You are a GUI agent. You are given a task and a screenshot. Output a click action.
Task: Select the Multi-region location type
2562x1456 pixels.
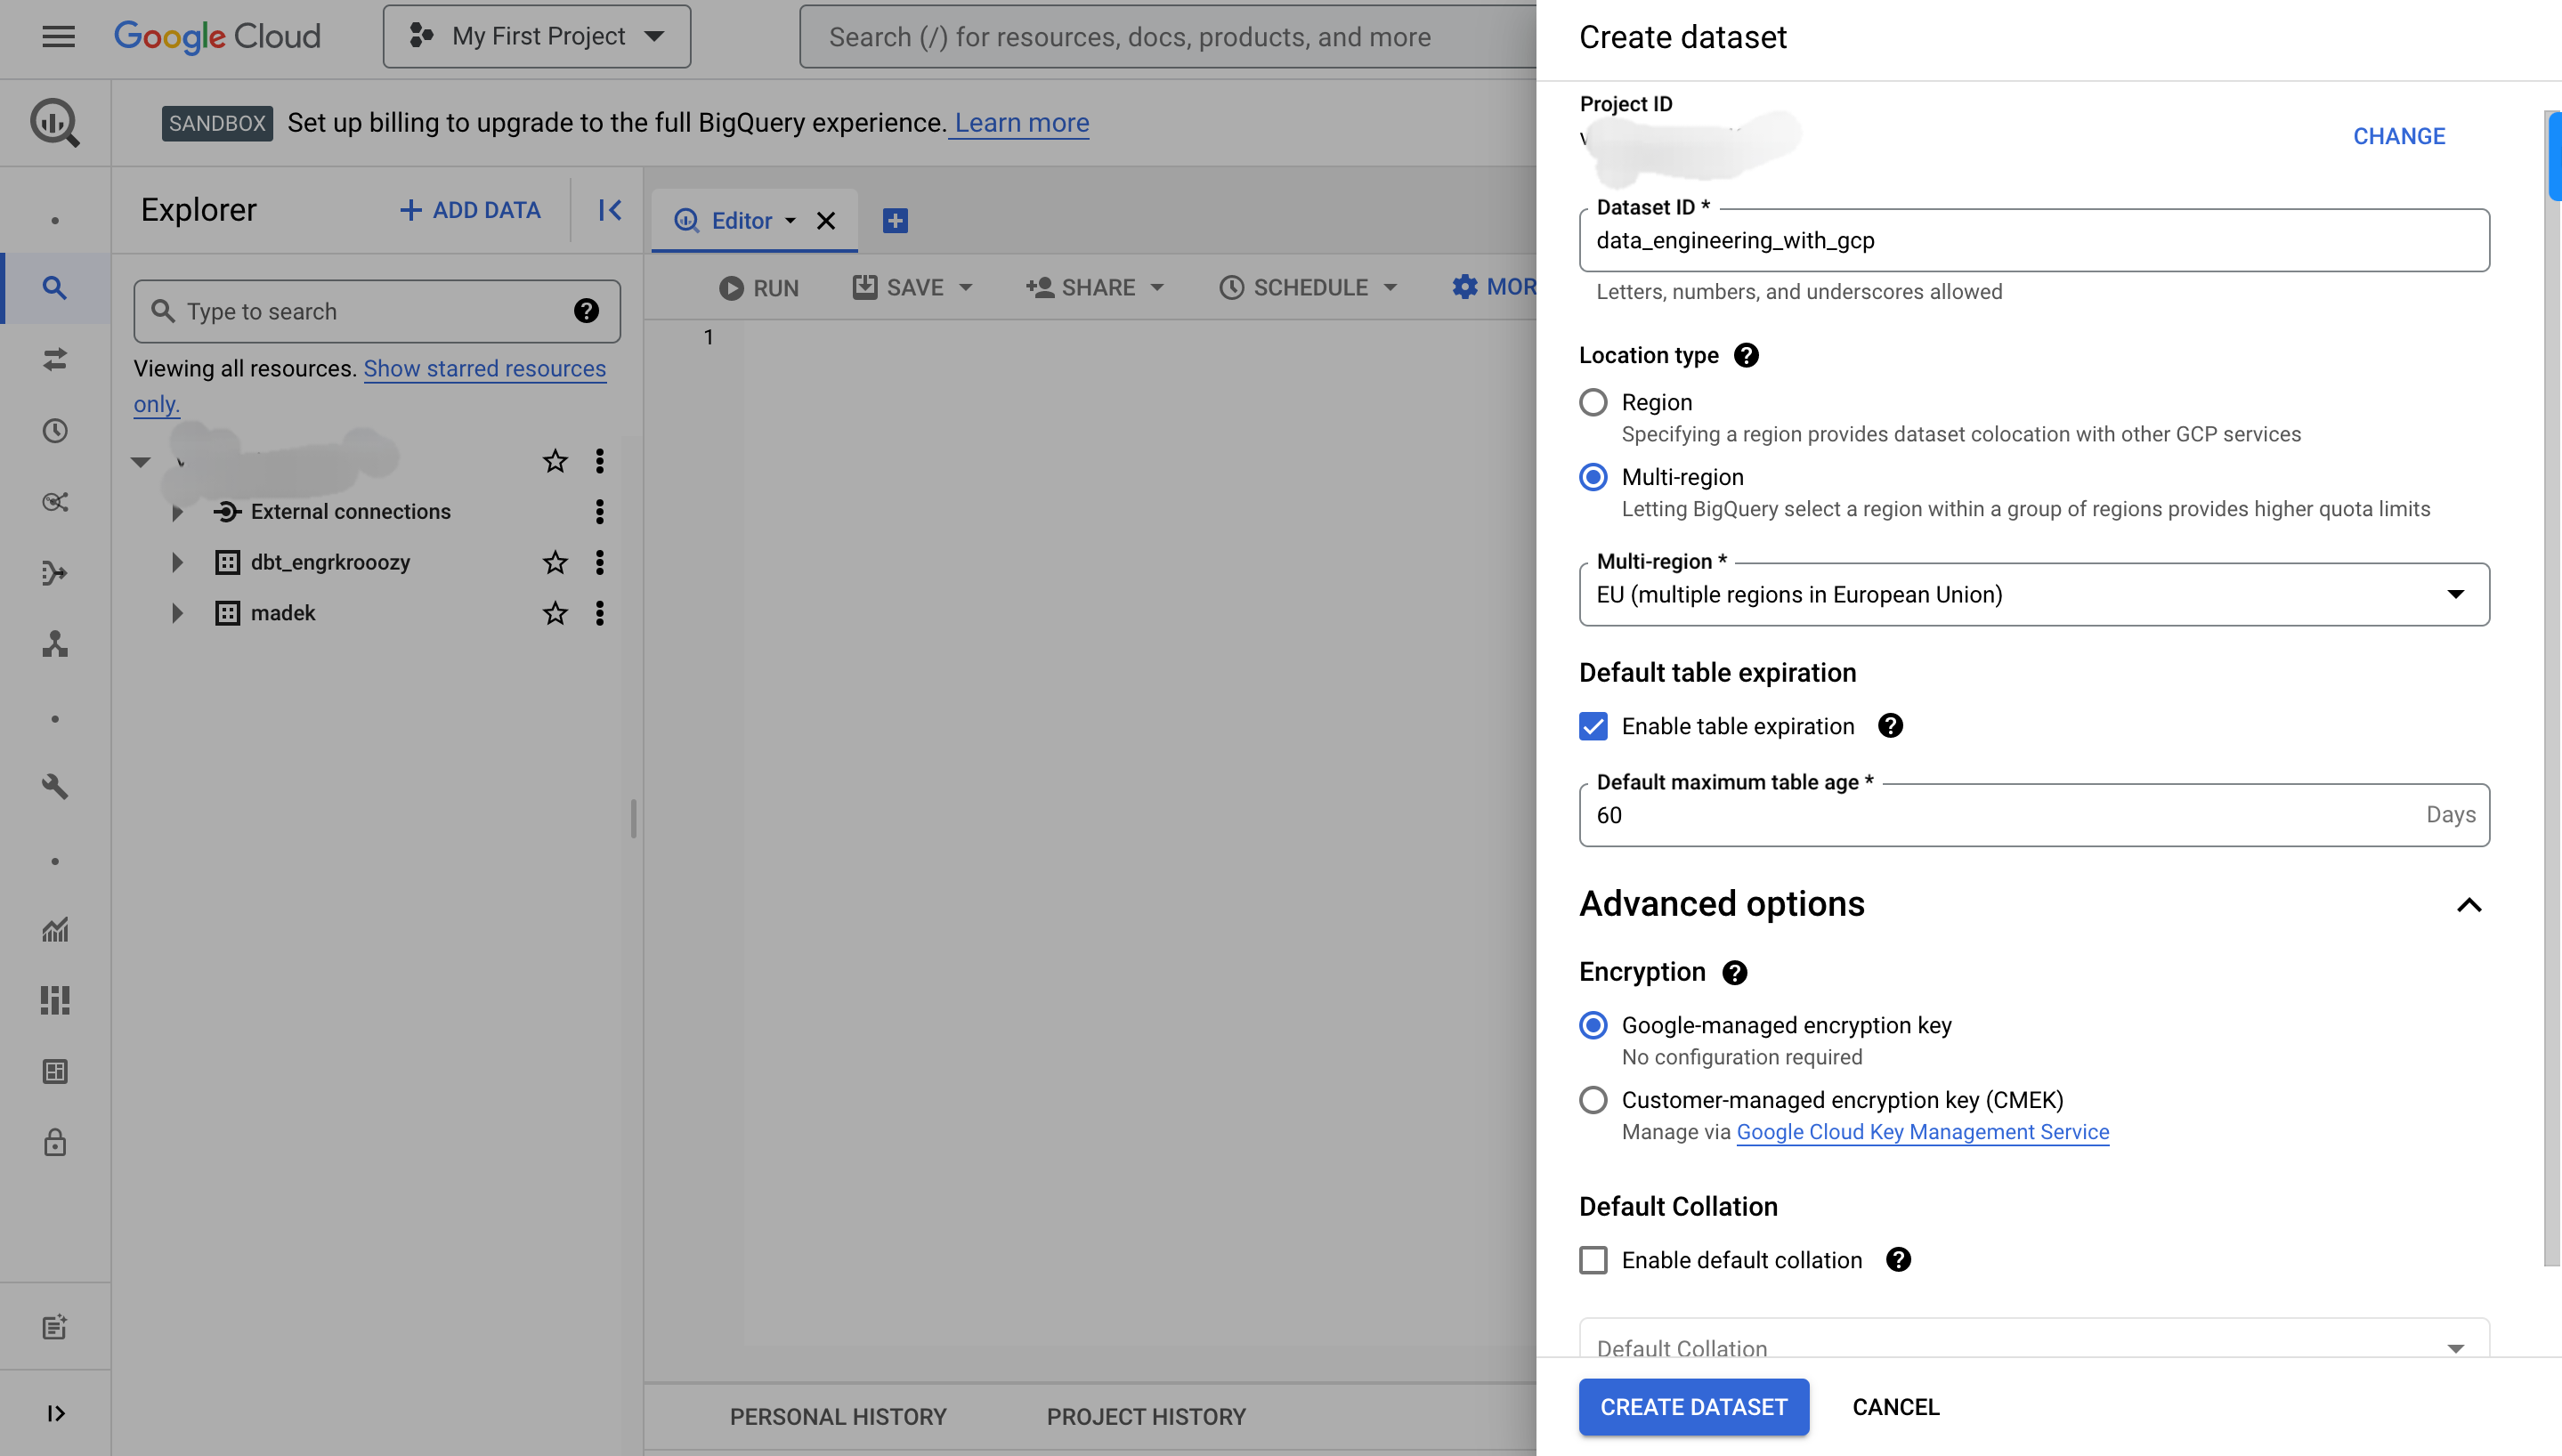point(1593,477)
